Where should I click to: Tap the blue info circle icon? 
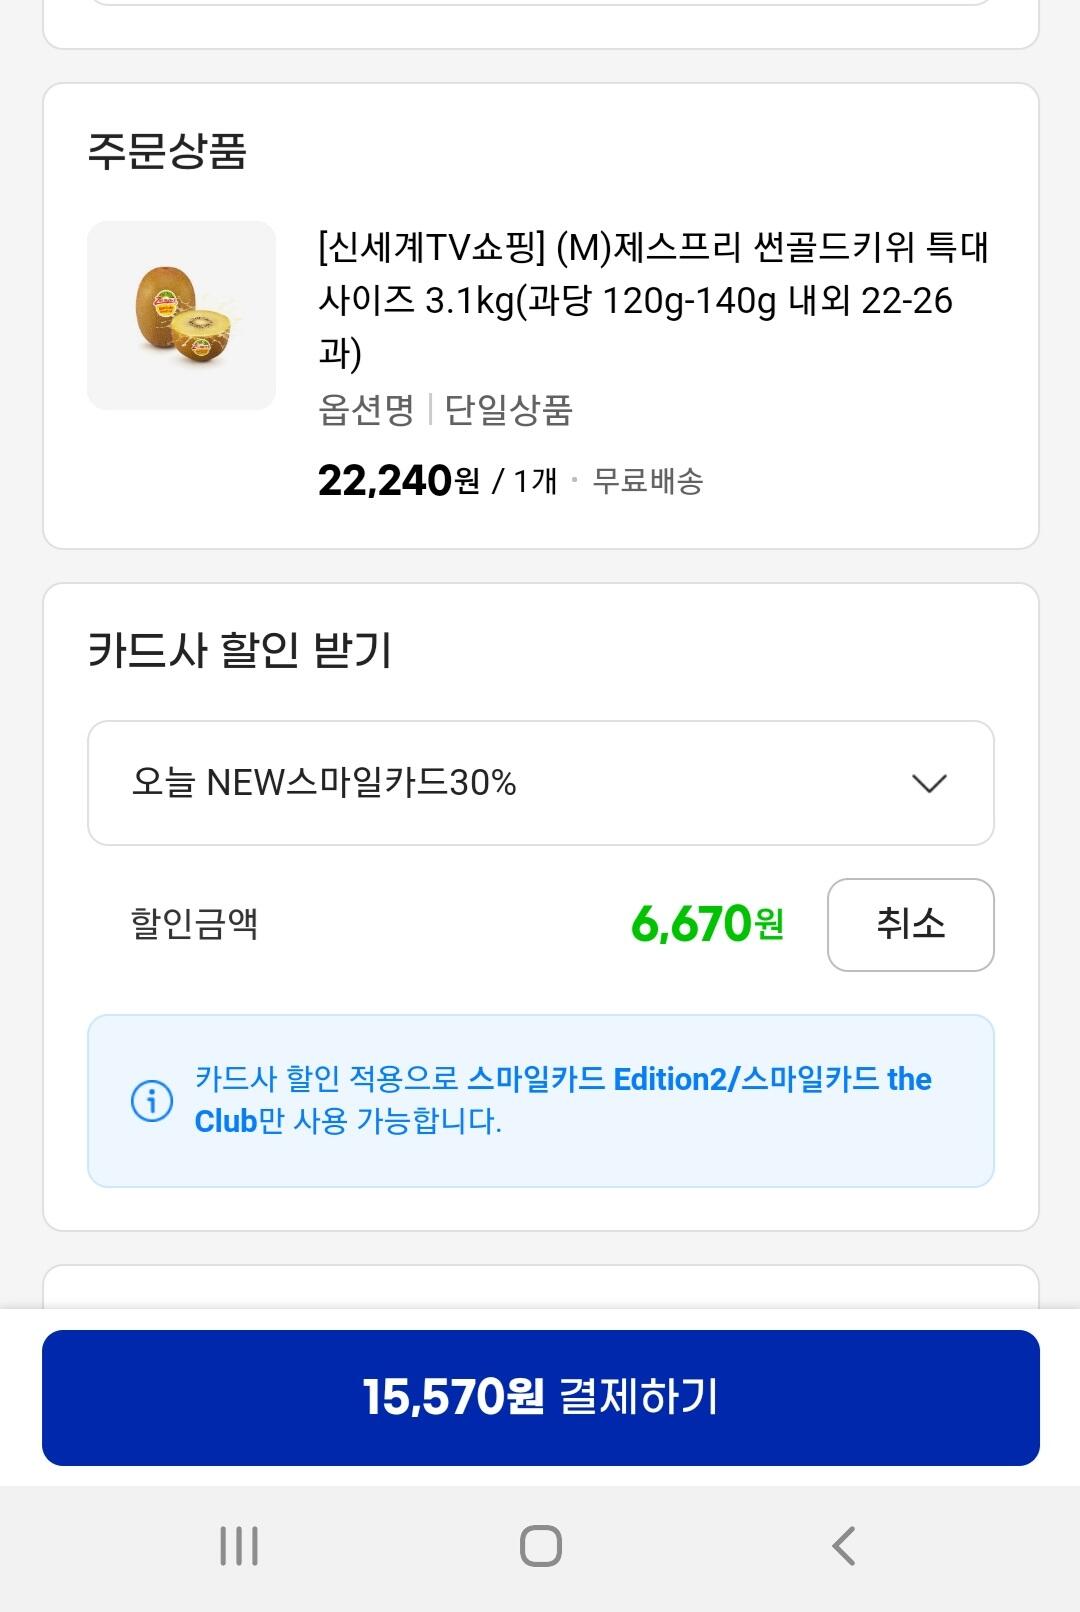152,1101
